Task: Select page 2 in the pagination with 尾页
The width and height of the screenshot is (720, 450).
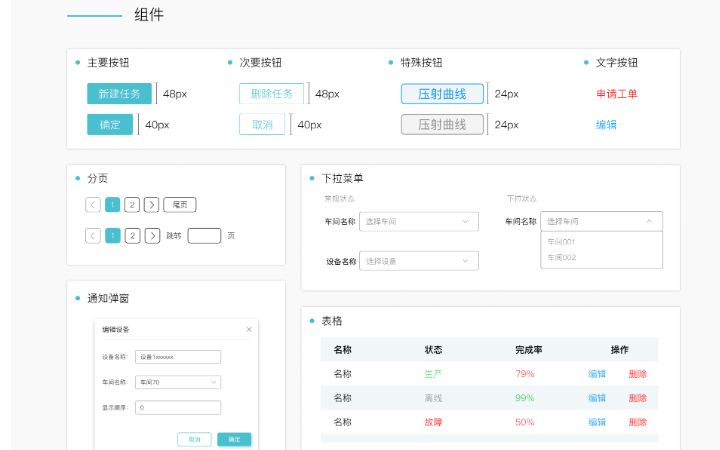Action: 132,205
